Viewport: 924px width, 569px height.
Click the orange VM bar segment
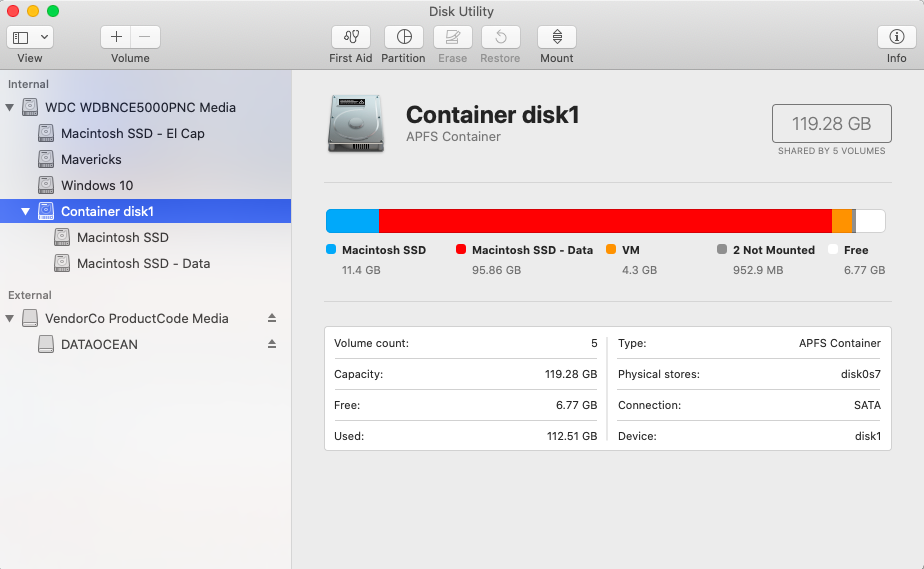pyautogui.click(x=842, y=221)
